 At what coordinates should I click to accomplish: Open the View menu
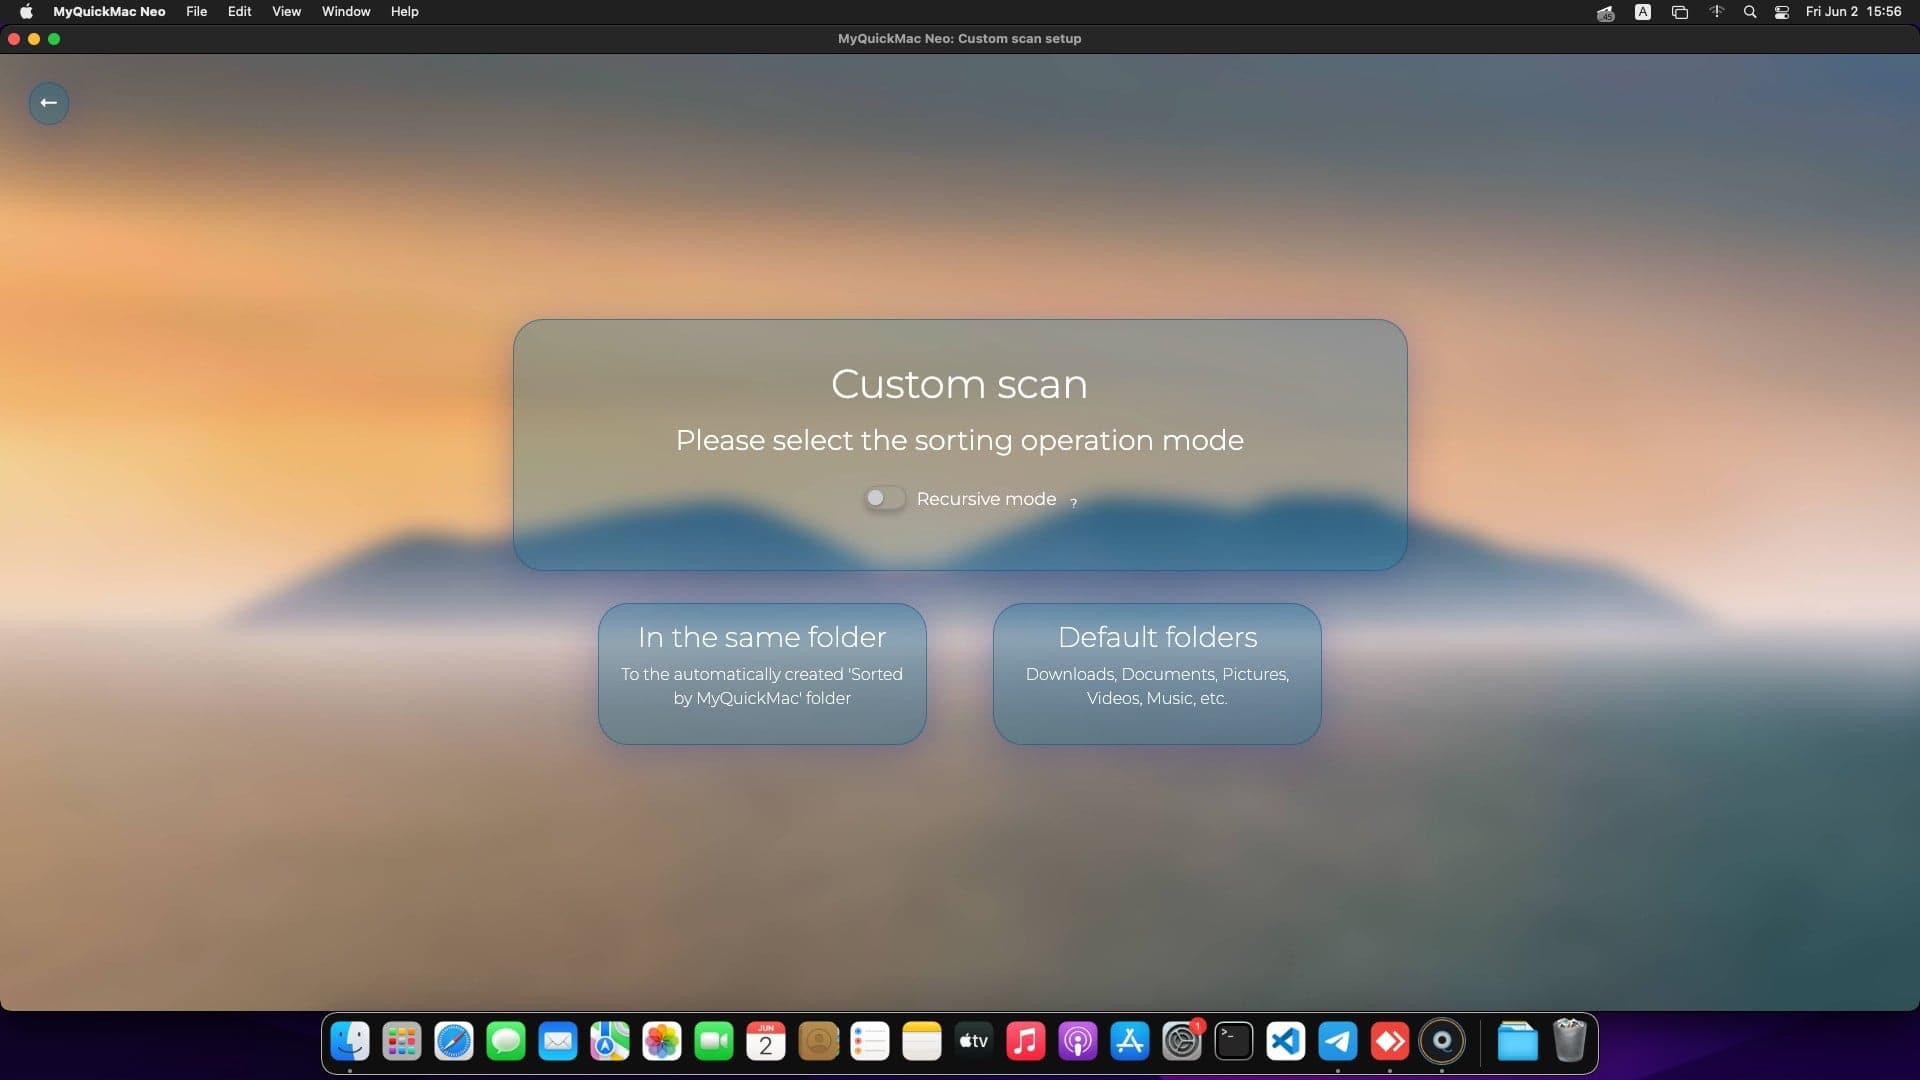pos(286,12)
